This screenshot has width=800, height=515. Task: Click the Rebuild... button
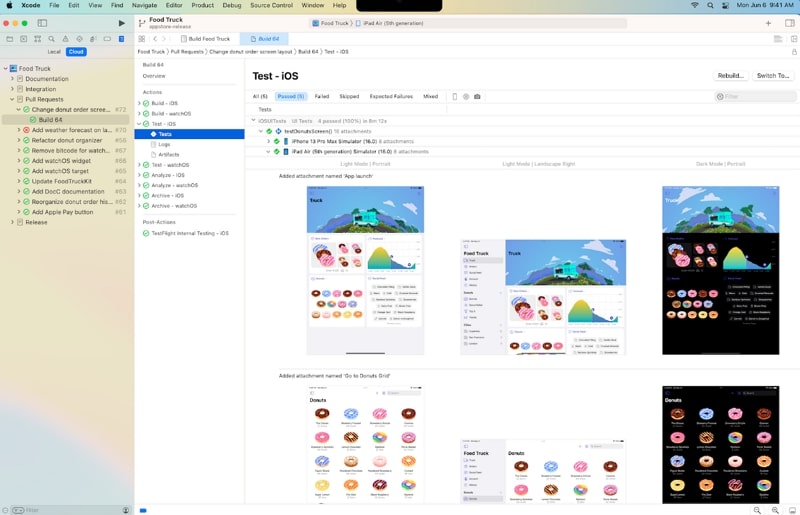click(731, 76)
